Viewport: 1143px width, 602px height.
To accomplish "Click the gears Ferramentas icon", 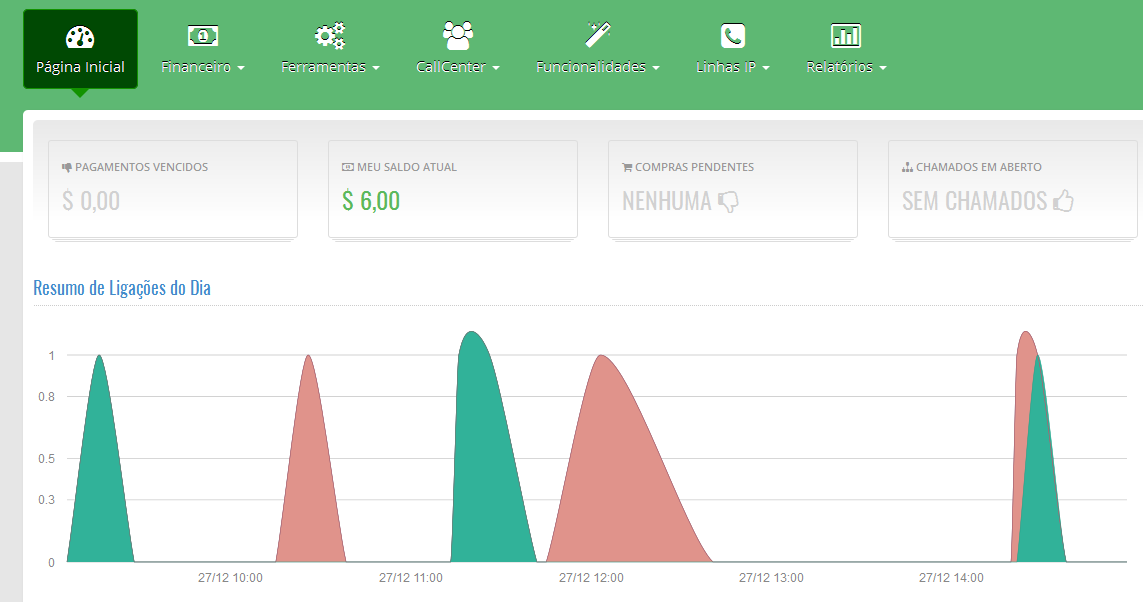I will (330, 36).
